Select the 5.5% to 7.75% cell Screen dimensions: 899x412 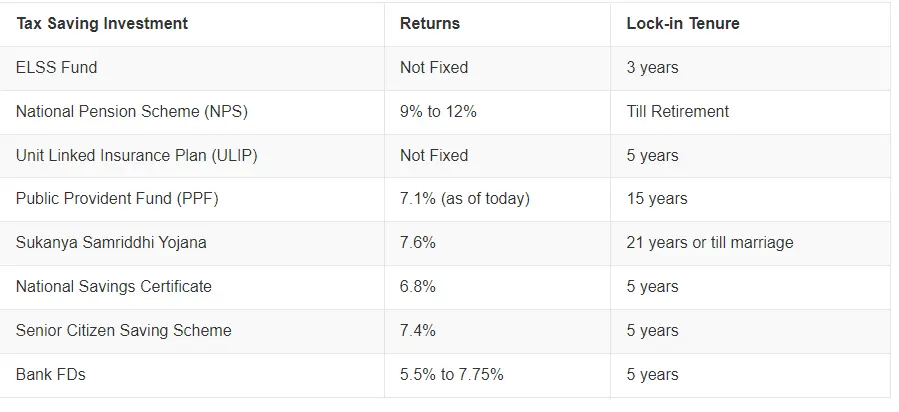pyautogui.click(x=451, y=375)
